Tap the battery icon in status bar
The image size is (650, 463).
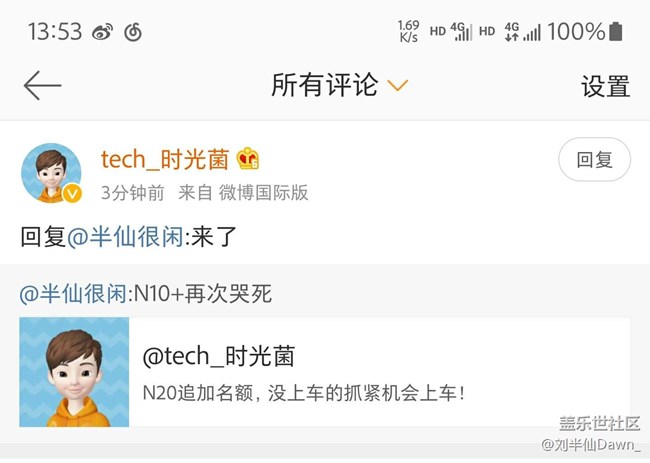618,31
